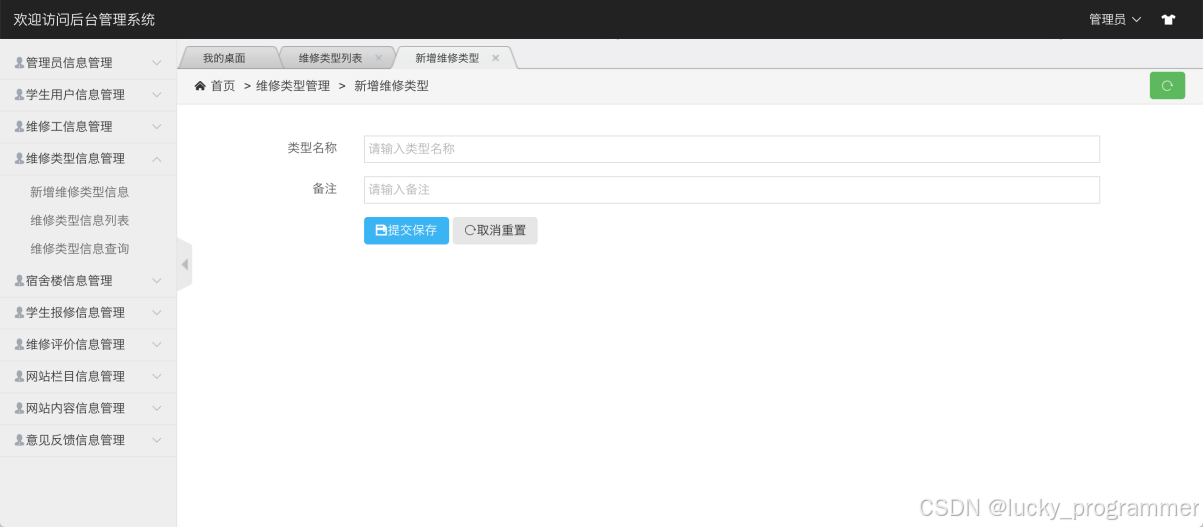Click user icon beside 意见反馈信息管理
The width and height of the screenshot is (1203, 527).
coord(19,440)
